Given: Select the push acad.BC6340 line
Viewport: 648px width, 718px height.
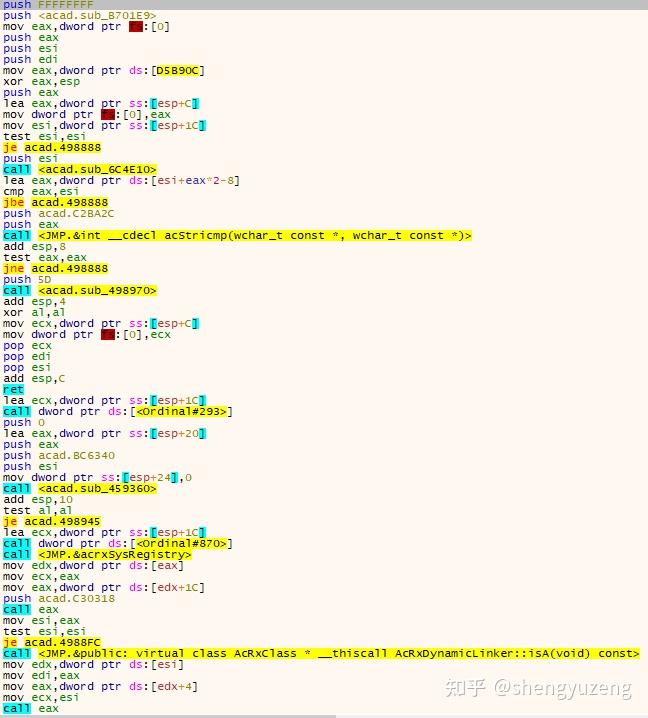Looking at the screenshot, I should tap(59, 455).
